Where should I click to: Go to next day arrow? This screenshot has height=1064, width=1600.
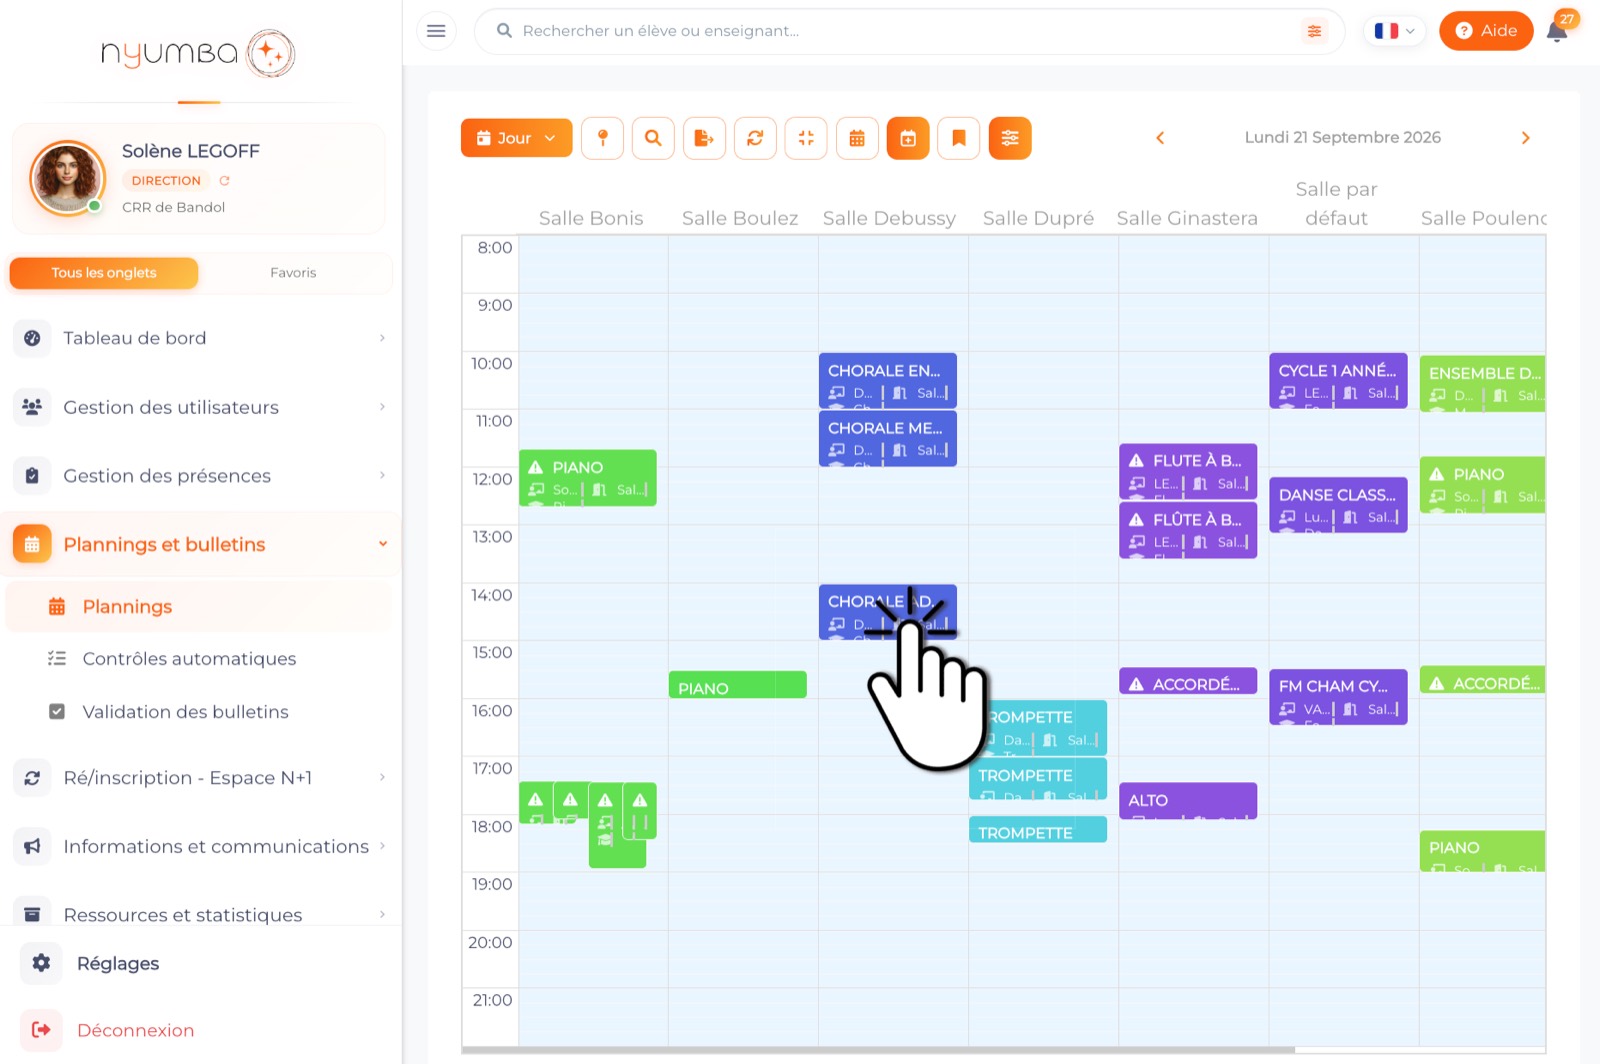pyautogui.click(x=1525, y=138)
